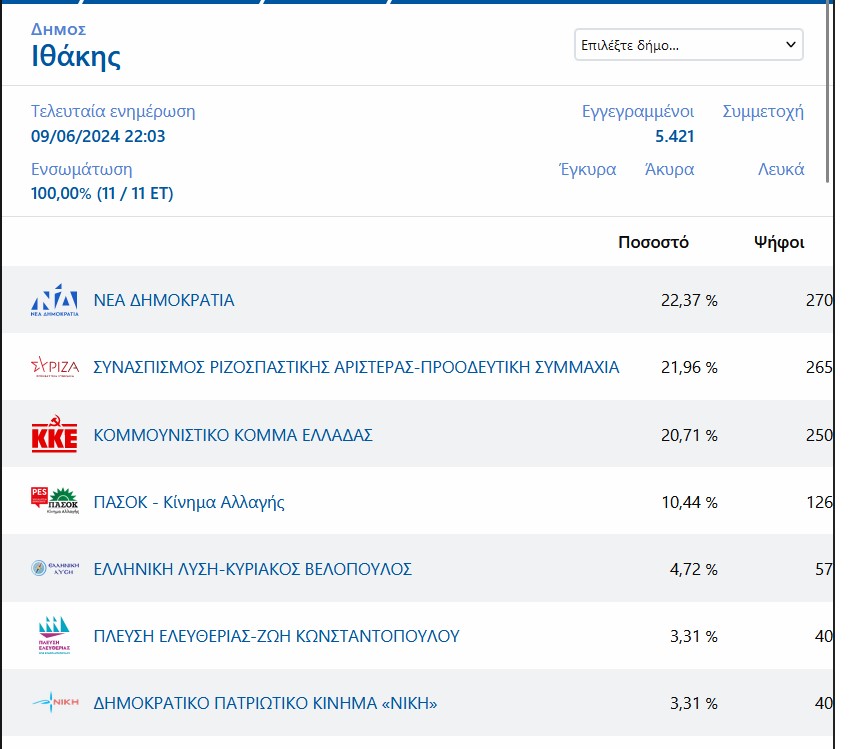Image resolution: width=851 pixels, height=749 pixels.
Task: Click the 20,71 % percentage value
Action: click(689, 435)
